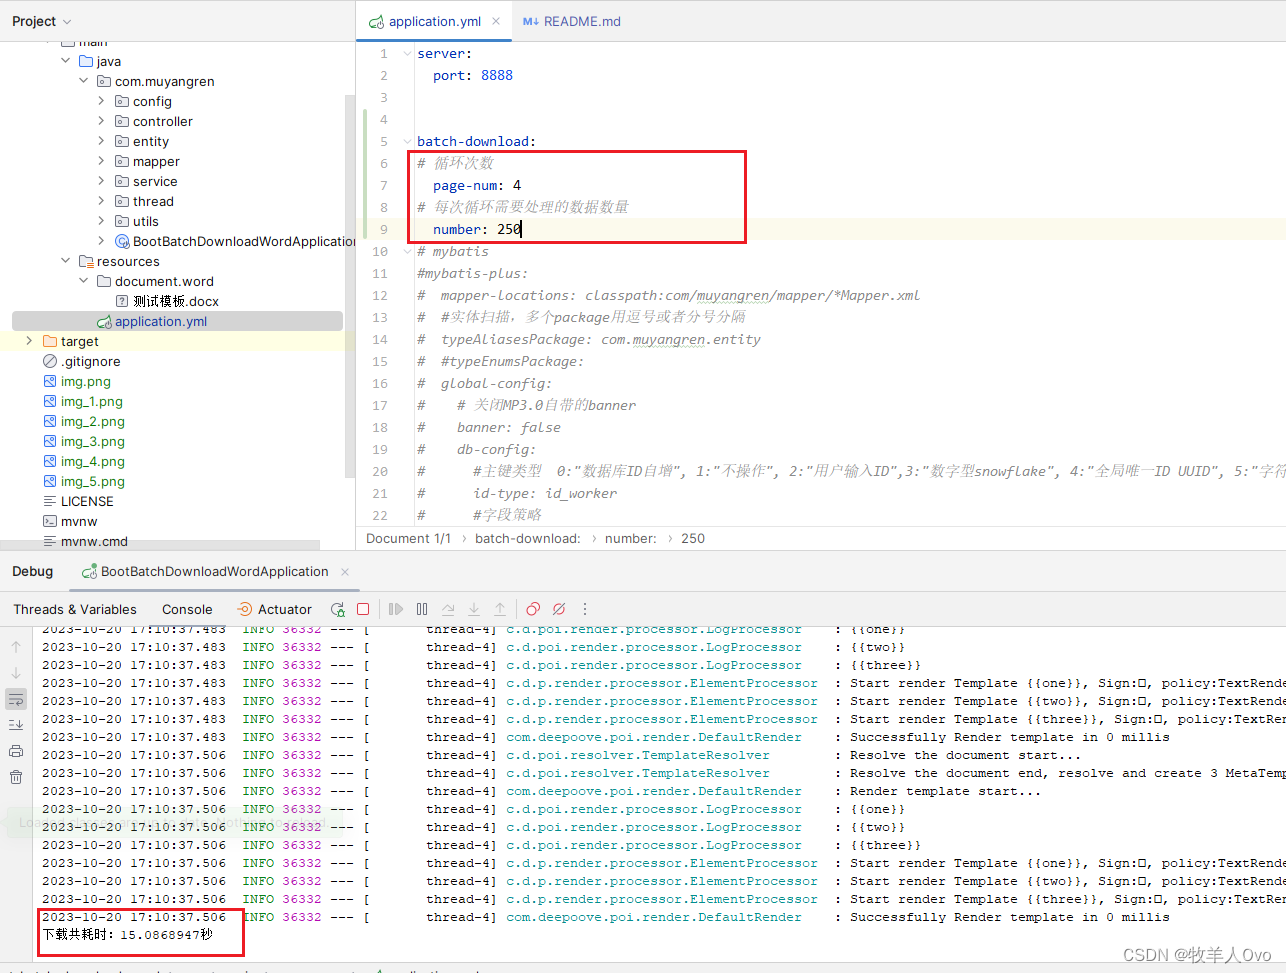1286x973 pixels.
Task: Expand the utils package
Action: point(101,221)
